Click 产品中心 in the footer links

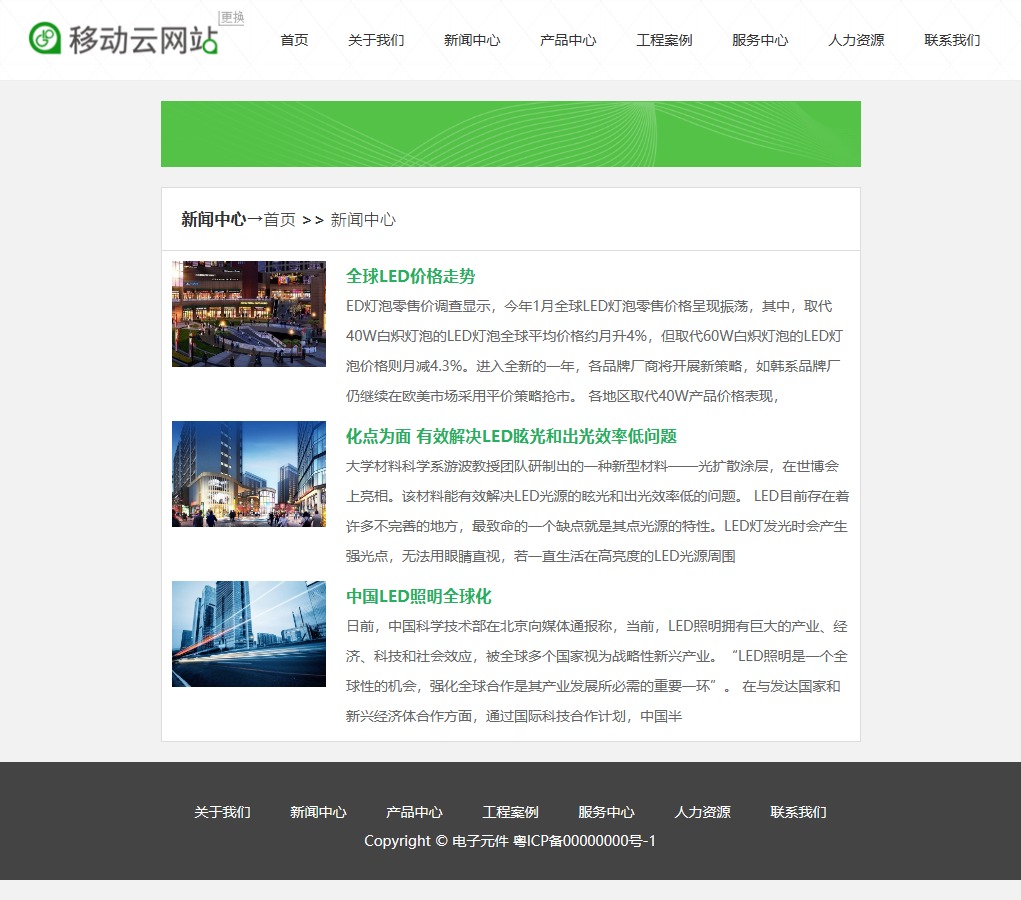[414, 812]
